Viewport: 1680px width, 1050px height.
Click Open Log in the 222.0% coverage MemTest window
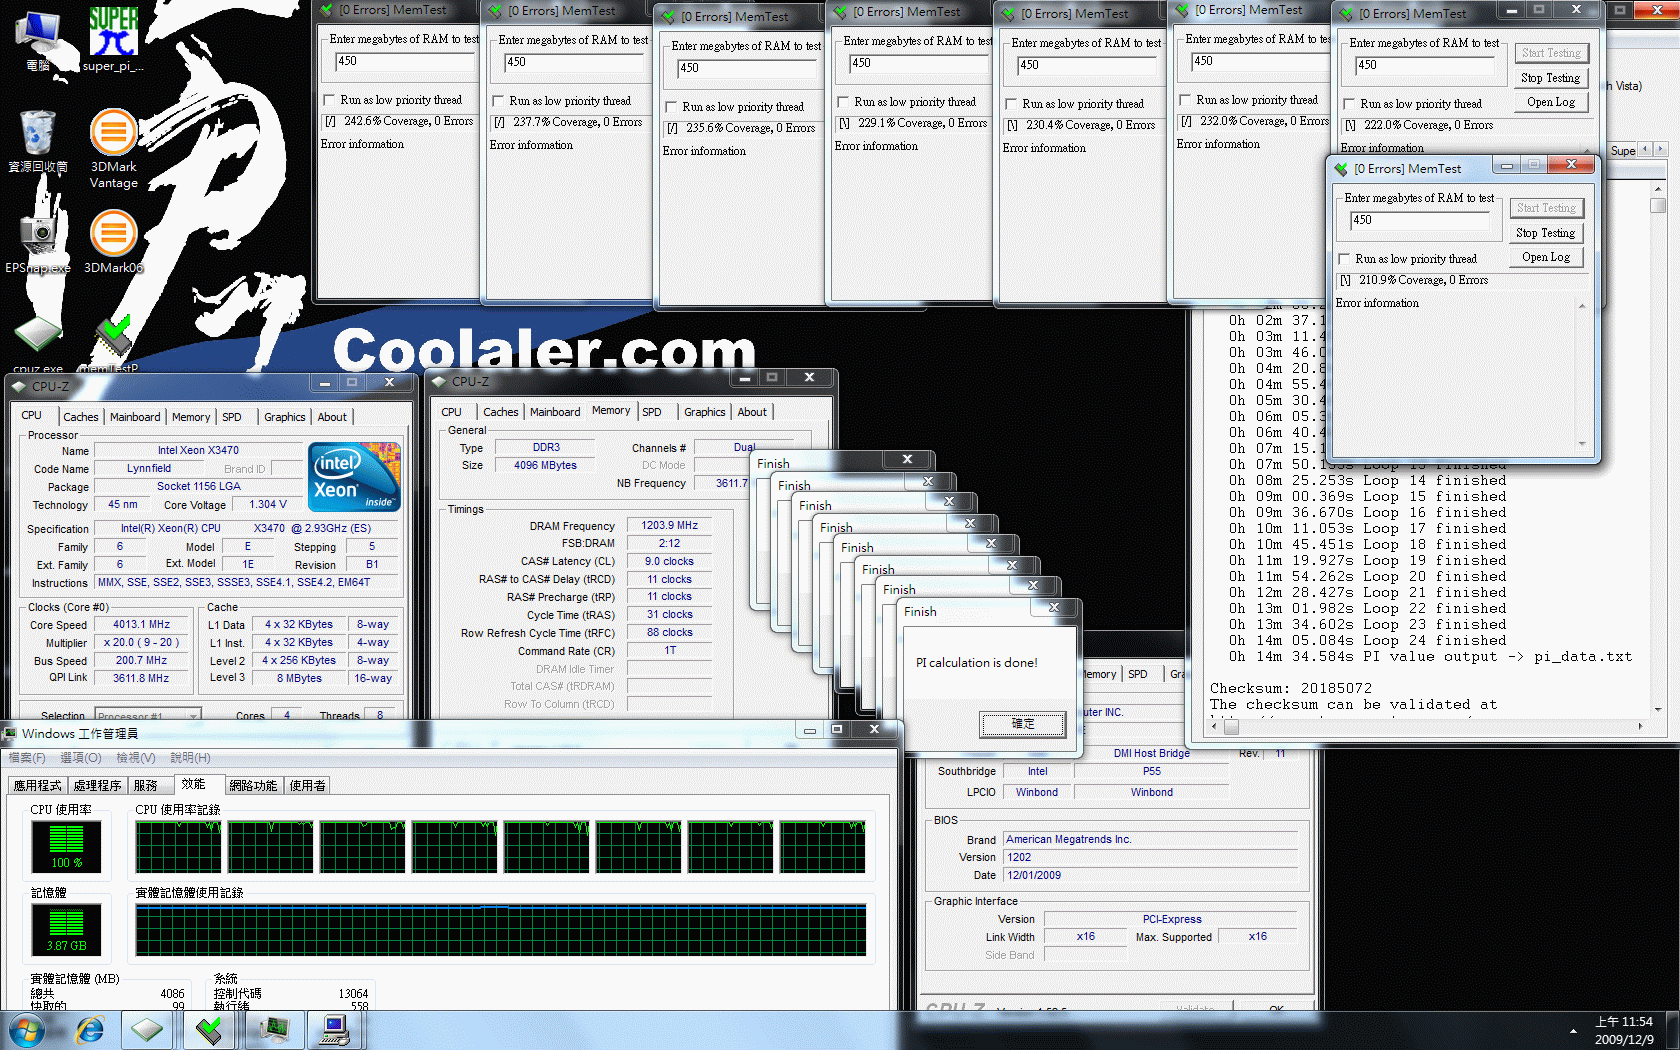pos(1551,102)
